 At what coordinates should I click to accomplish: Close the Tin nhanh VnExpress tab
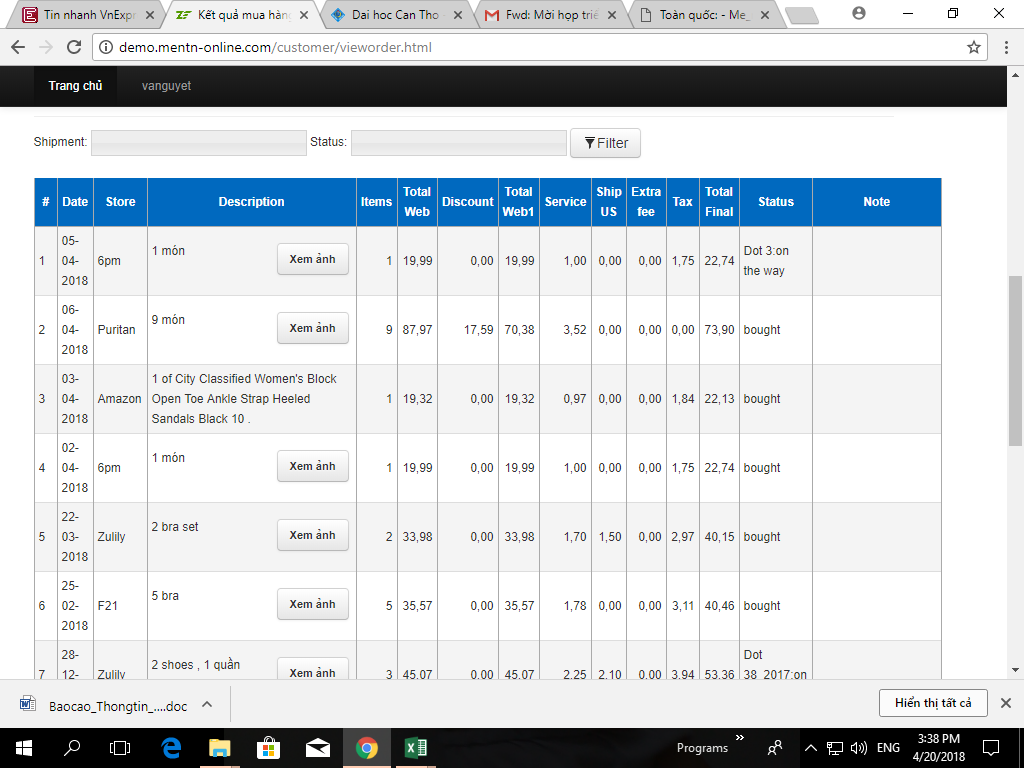(x=150, y=15)
